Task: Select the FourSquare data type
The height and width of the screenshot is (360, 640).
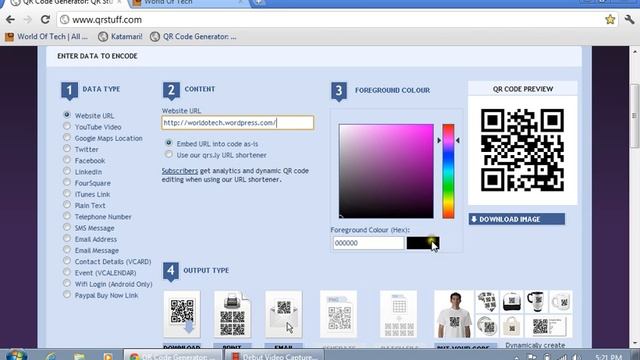Action: (67, 182)
